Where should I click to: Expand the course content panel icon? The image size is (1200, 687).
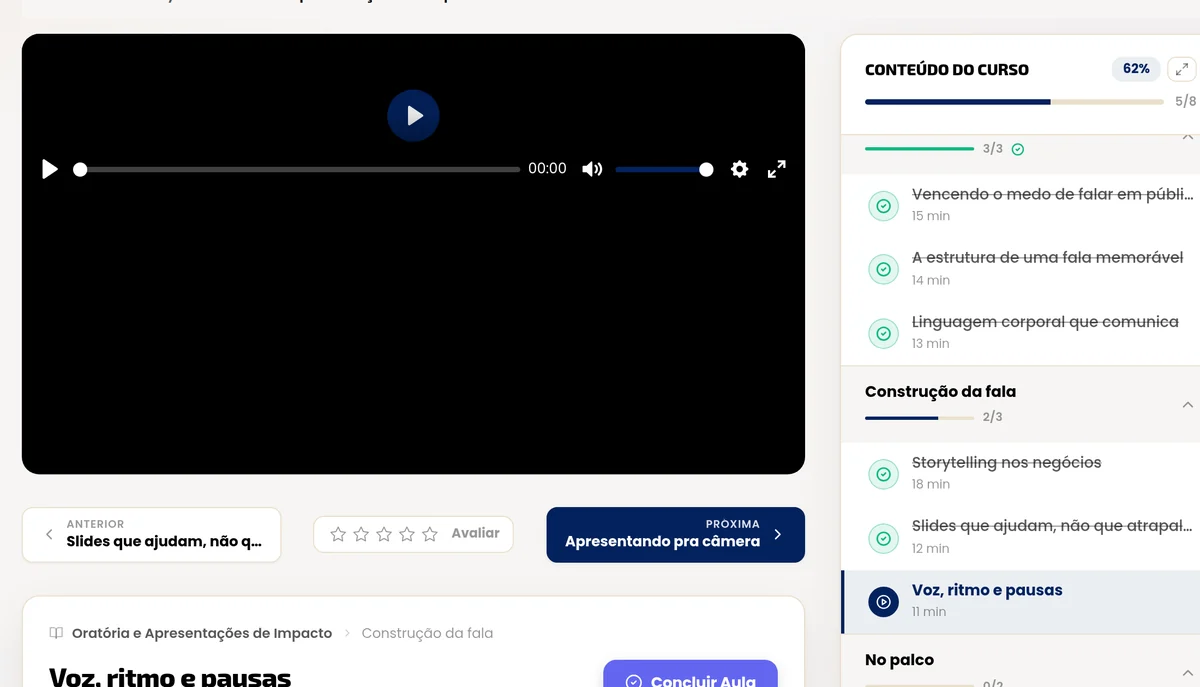pos(1182,69)
